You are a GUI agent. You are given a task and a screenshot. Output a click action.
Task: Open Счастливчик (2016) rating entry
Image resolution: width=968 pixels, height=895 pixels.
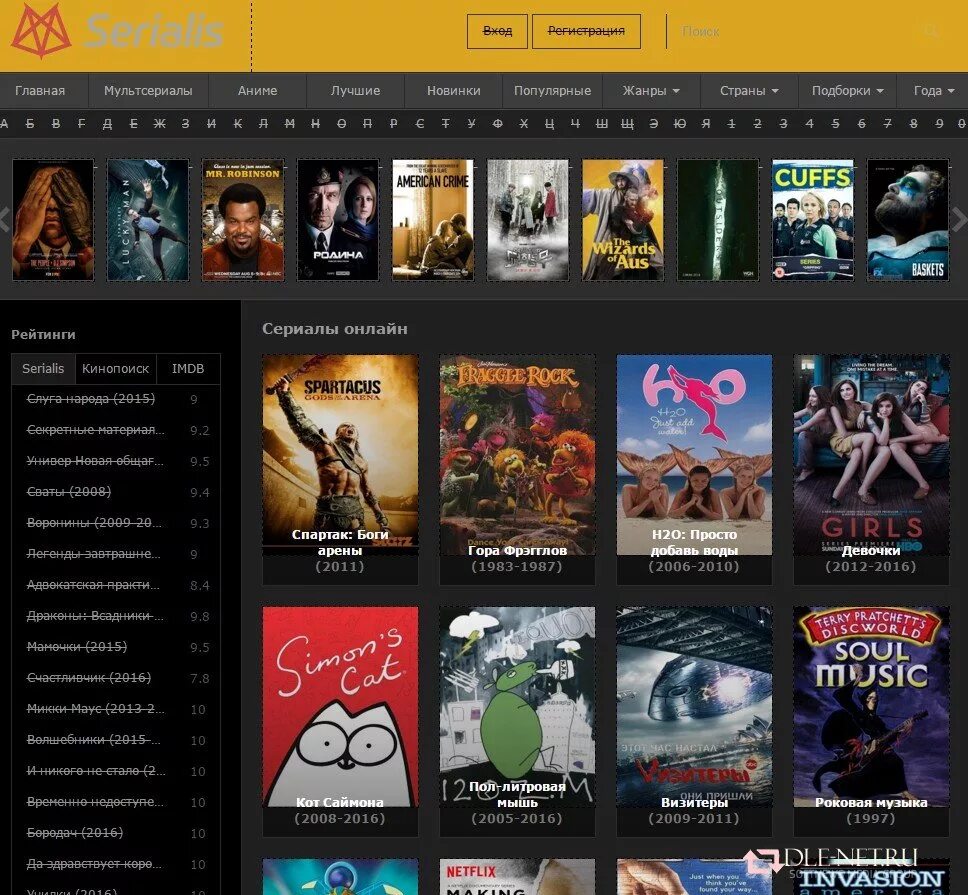pos(89,677)
